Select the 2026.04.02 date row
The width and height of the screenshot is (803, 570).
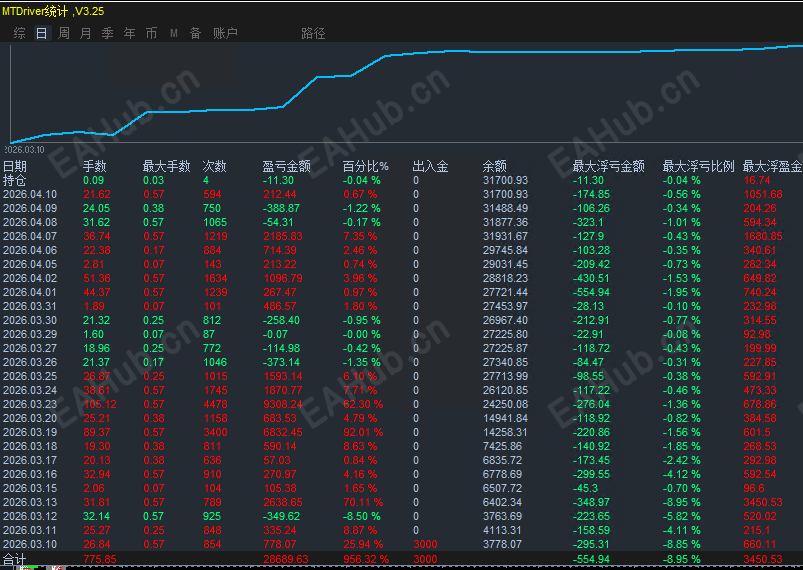[402, 278]
